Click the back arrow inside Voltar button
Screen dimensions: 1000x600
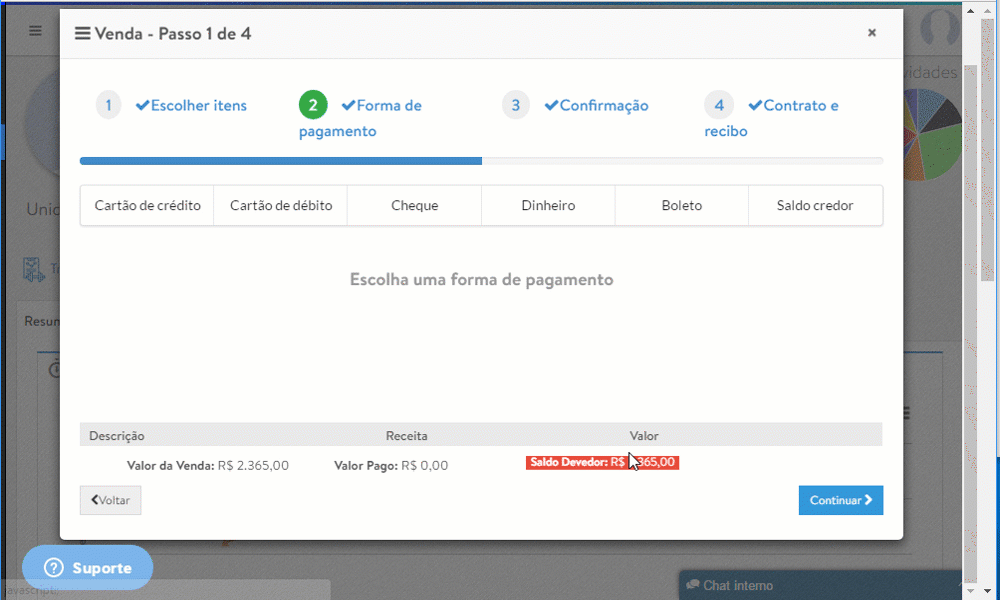tap(93, 500)
